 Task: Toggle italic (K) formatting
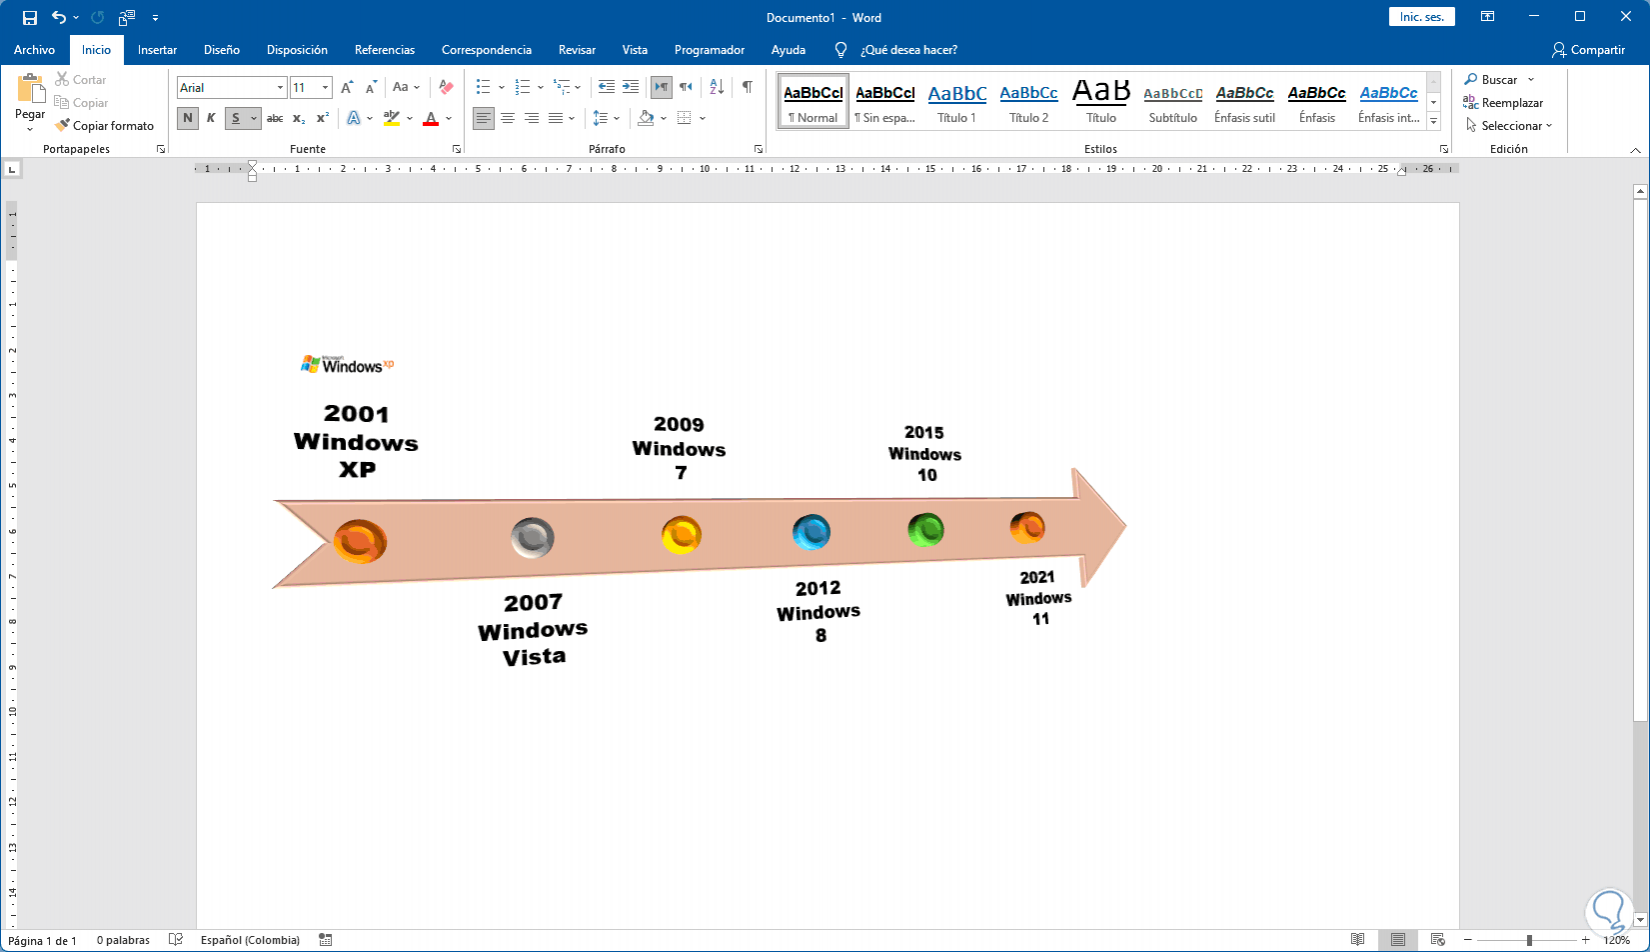pos(211,118)
